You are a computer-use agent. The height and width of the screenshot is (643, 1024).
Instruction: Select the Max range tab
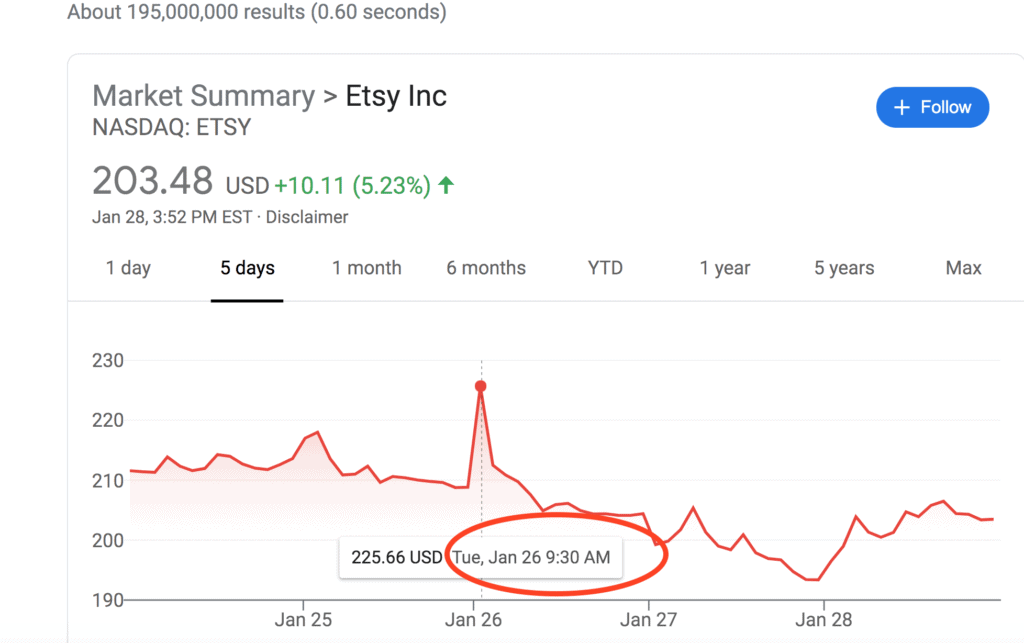[963, 268]
